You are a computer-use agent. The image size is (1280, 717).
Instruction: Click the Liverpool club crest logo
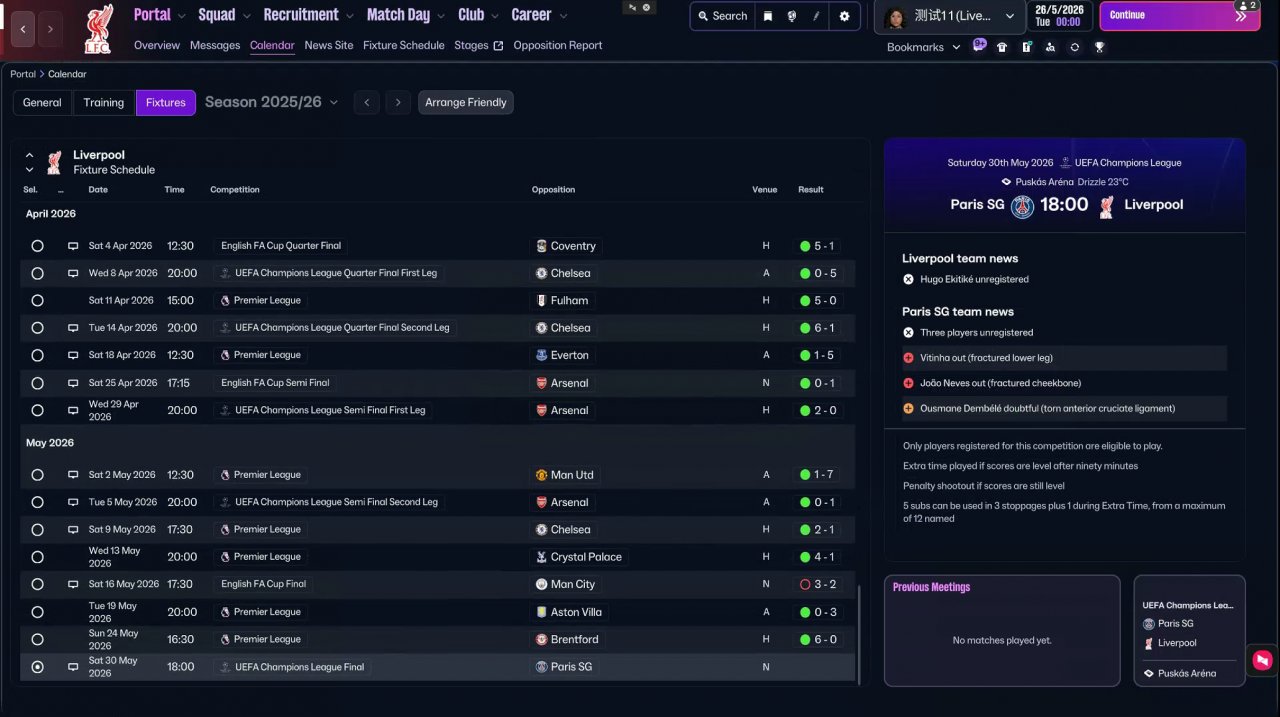tap(98, 28)
